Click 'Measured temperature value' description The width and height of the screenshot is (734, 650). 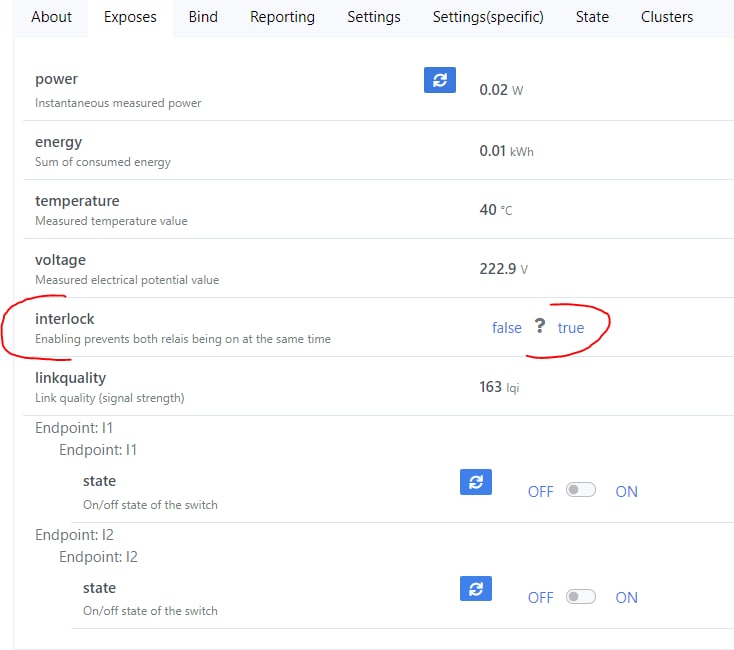(111, 221)
